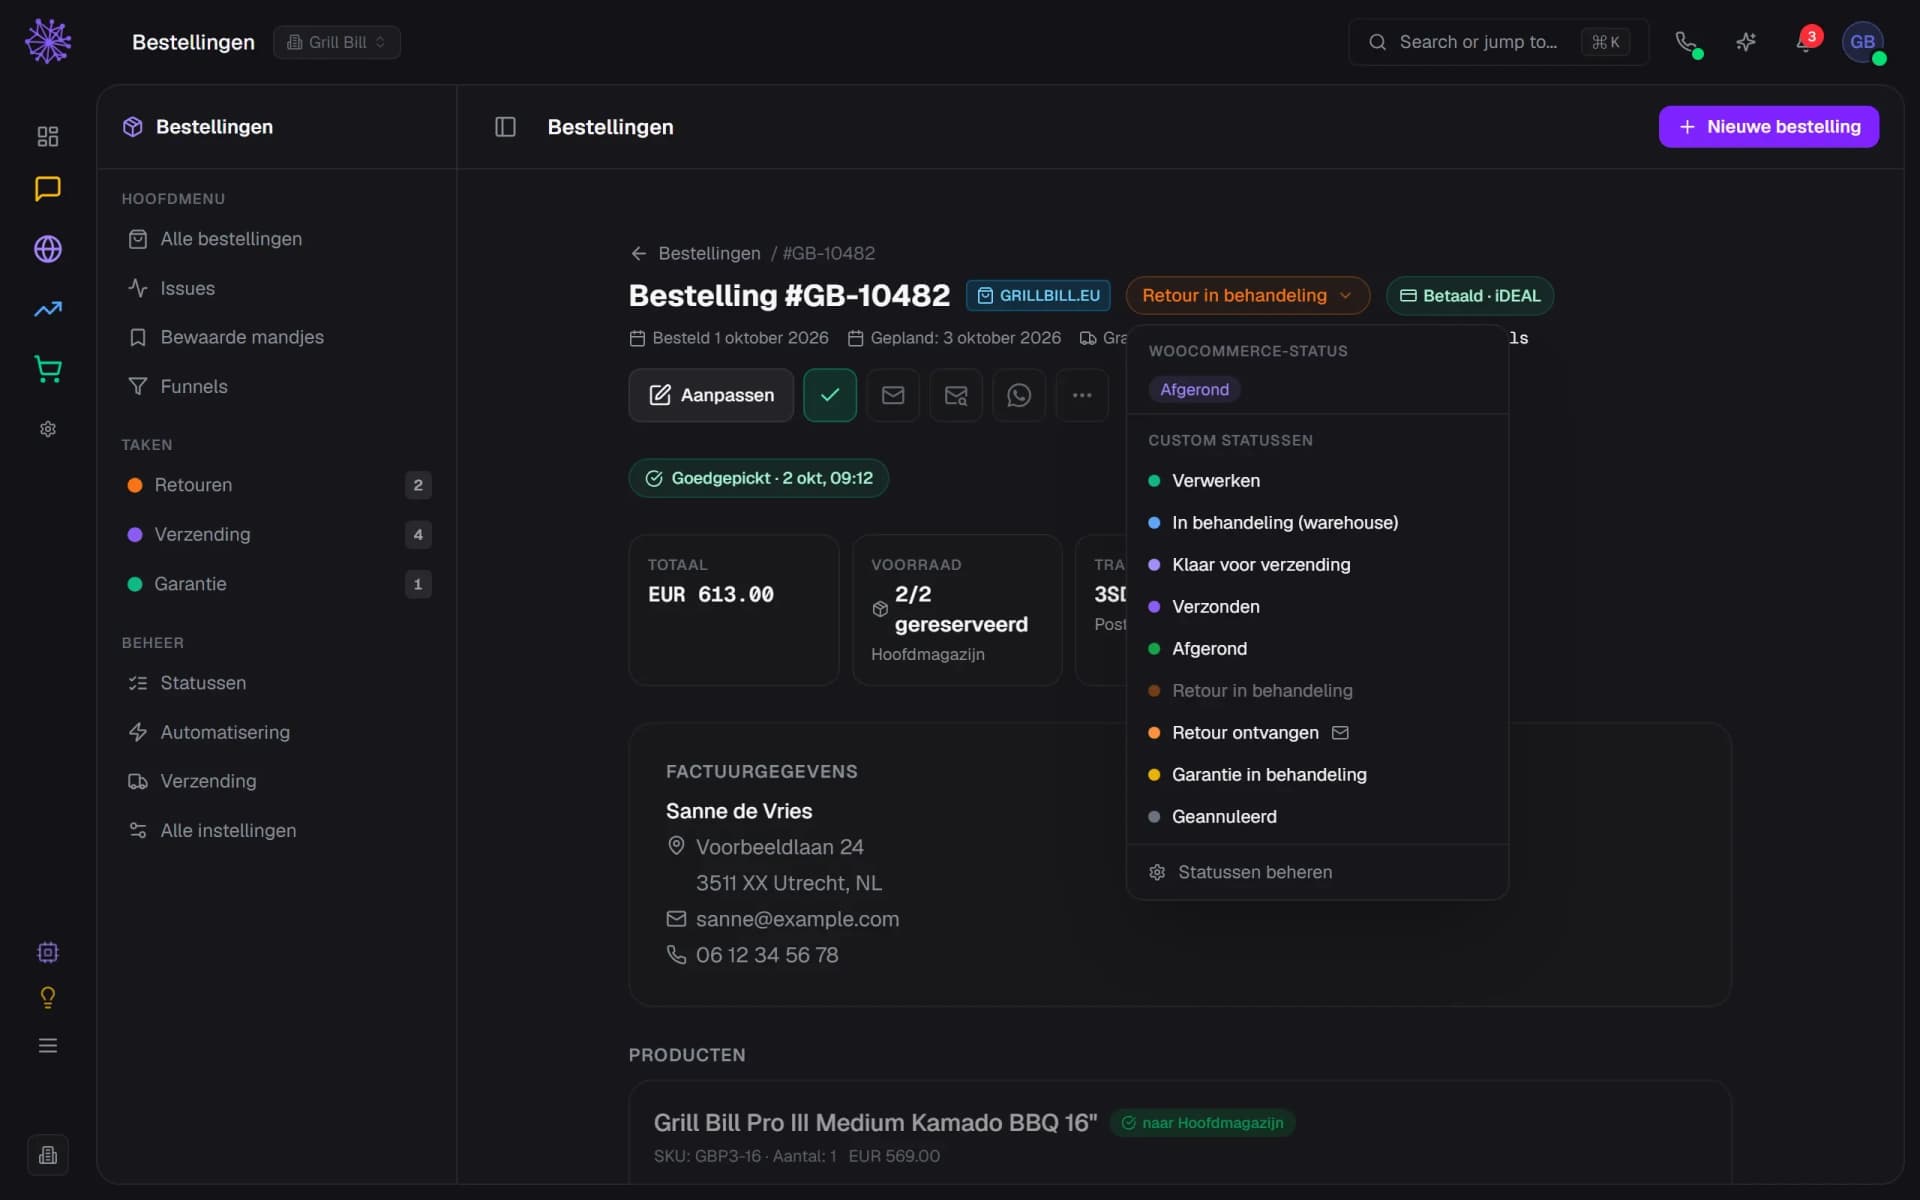Image resolution: width=1920 pixels, height=1200 pixels.
Task: Click the AI sparkle icon in top bar
Action: (x=1746, y=42)
